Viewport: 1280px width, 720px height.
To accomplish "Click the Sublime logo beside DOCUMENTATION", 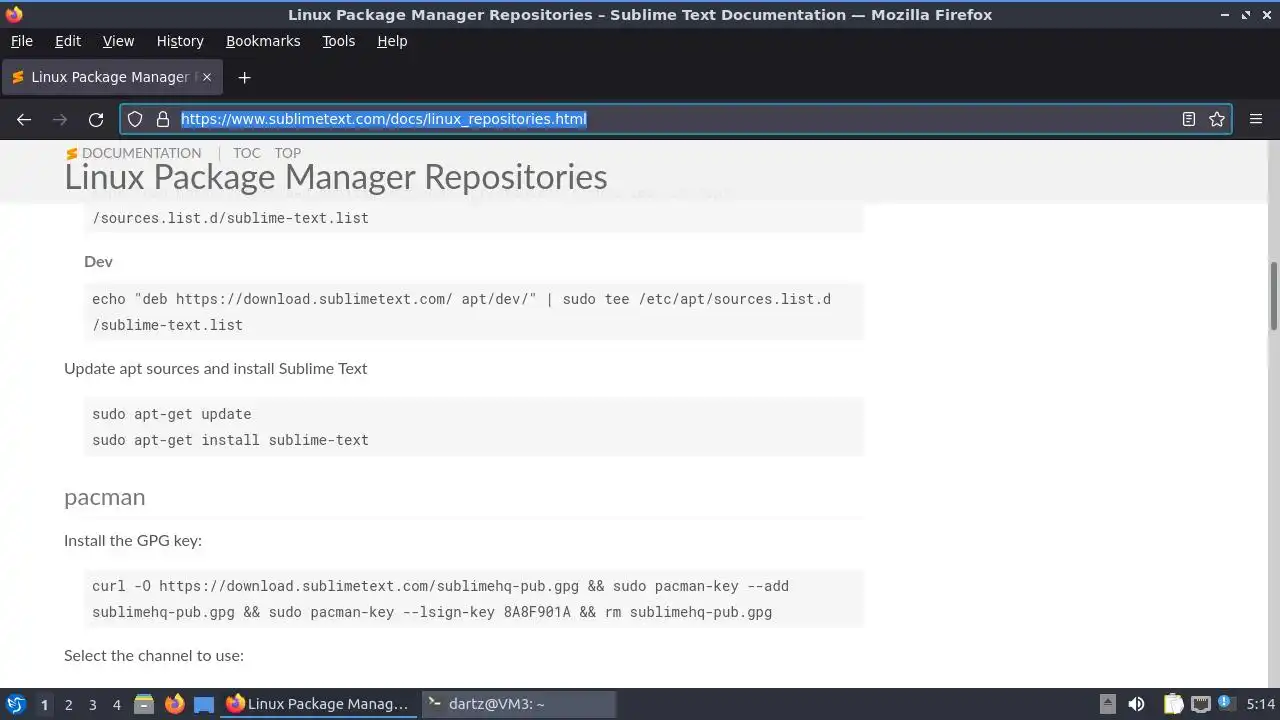I will (72, 153).
